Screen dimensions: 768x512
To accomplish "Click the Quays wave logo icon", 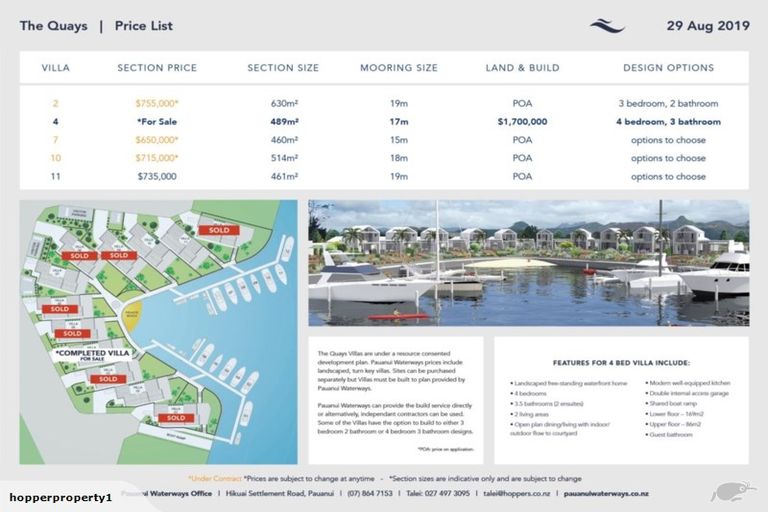I will [x=607, y=26].
